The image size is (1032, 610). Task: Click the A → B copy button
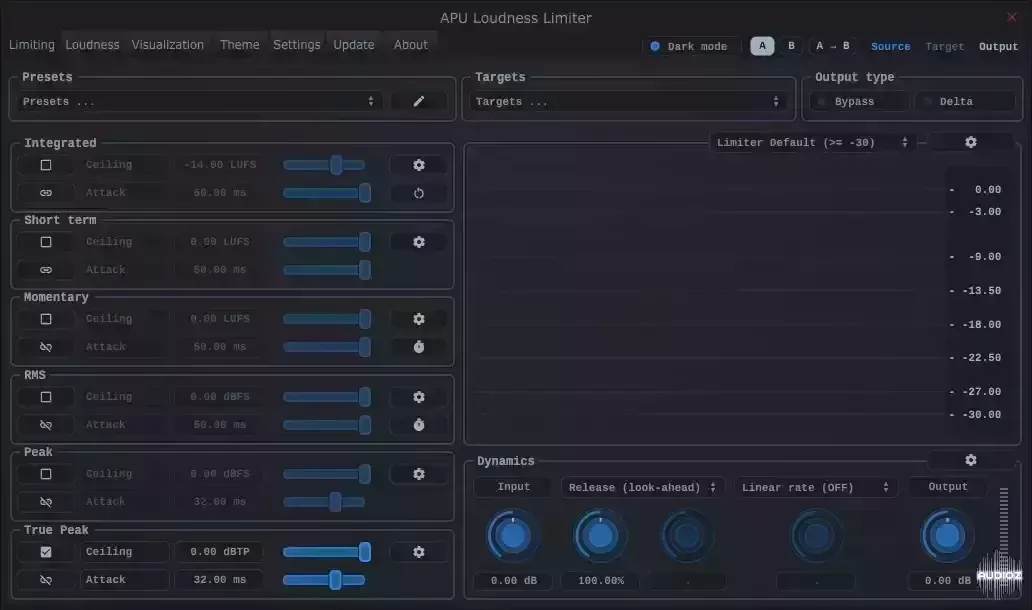click(833, 45)
